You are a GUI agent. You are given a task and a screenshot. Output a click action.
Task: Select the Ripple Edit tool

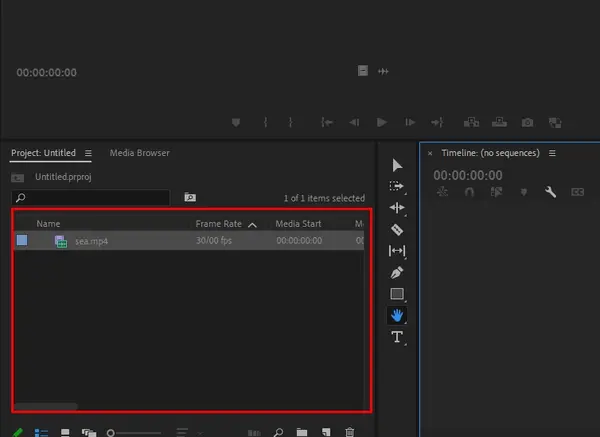click(397, 207)
